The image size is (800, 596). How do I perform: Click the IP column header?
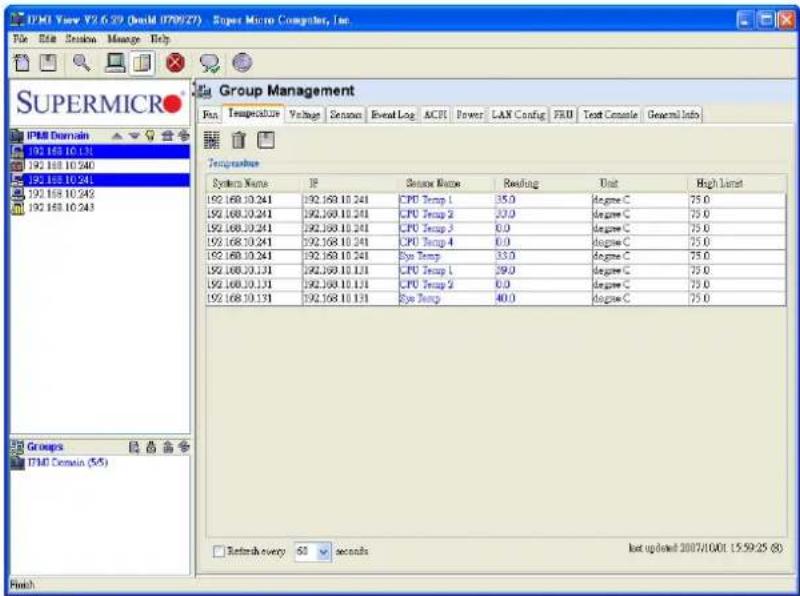[x=351, y=183]
